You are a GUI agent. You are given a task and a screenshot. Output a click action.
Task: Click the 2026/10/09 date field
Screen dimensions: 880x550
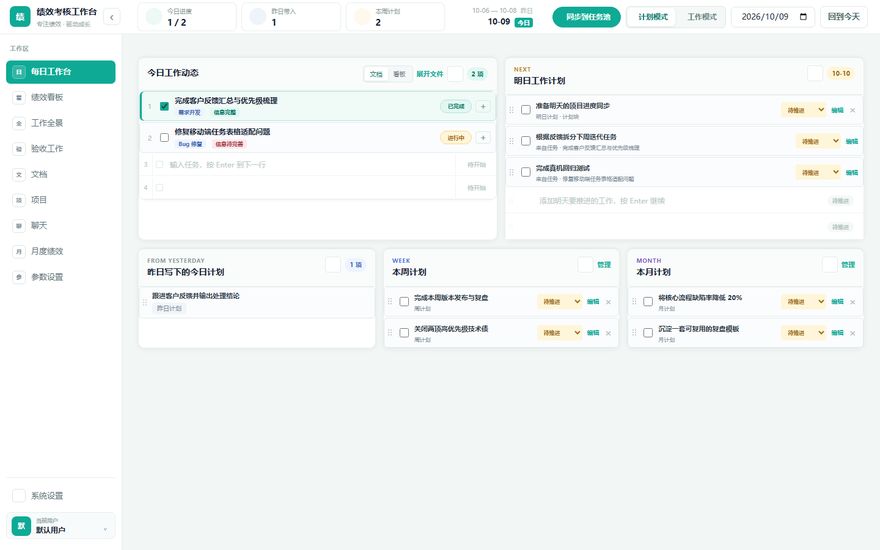point(773,17)
